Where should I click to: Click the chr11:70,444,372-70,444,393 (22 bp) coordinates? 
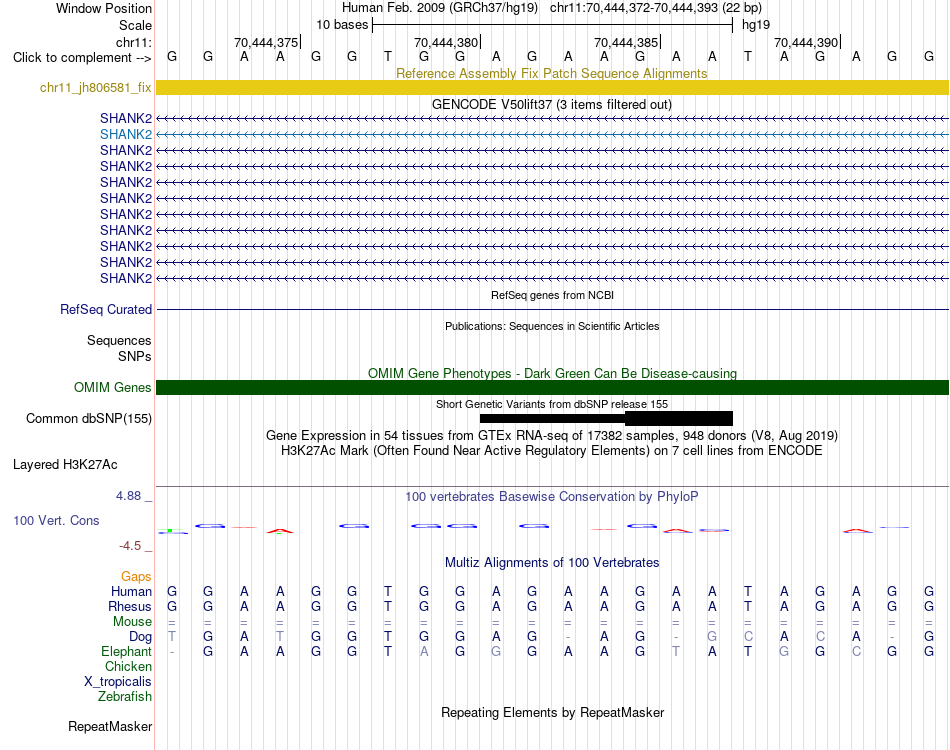656,8
